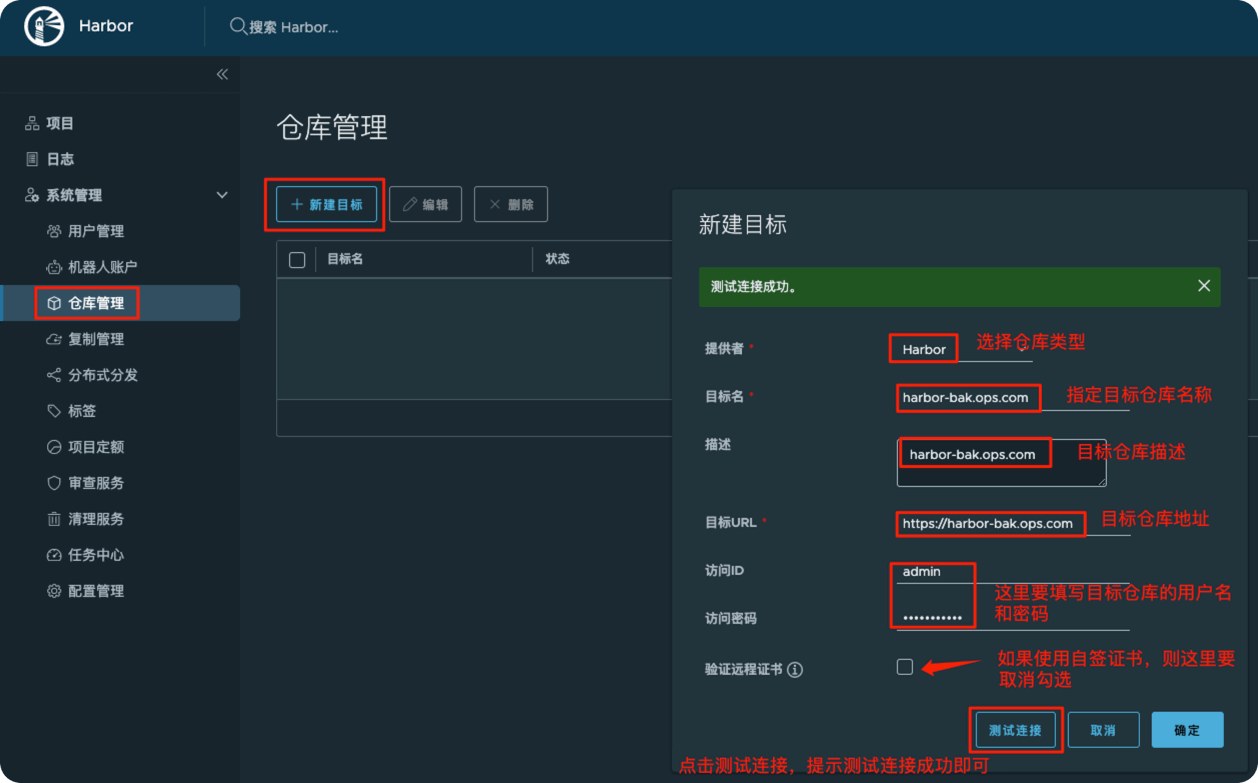The image size is (1258, 783).
Task: Click the 取消 button in dialog
Action: 1104,730
